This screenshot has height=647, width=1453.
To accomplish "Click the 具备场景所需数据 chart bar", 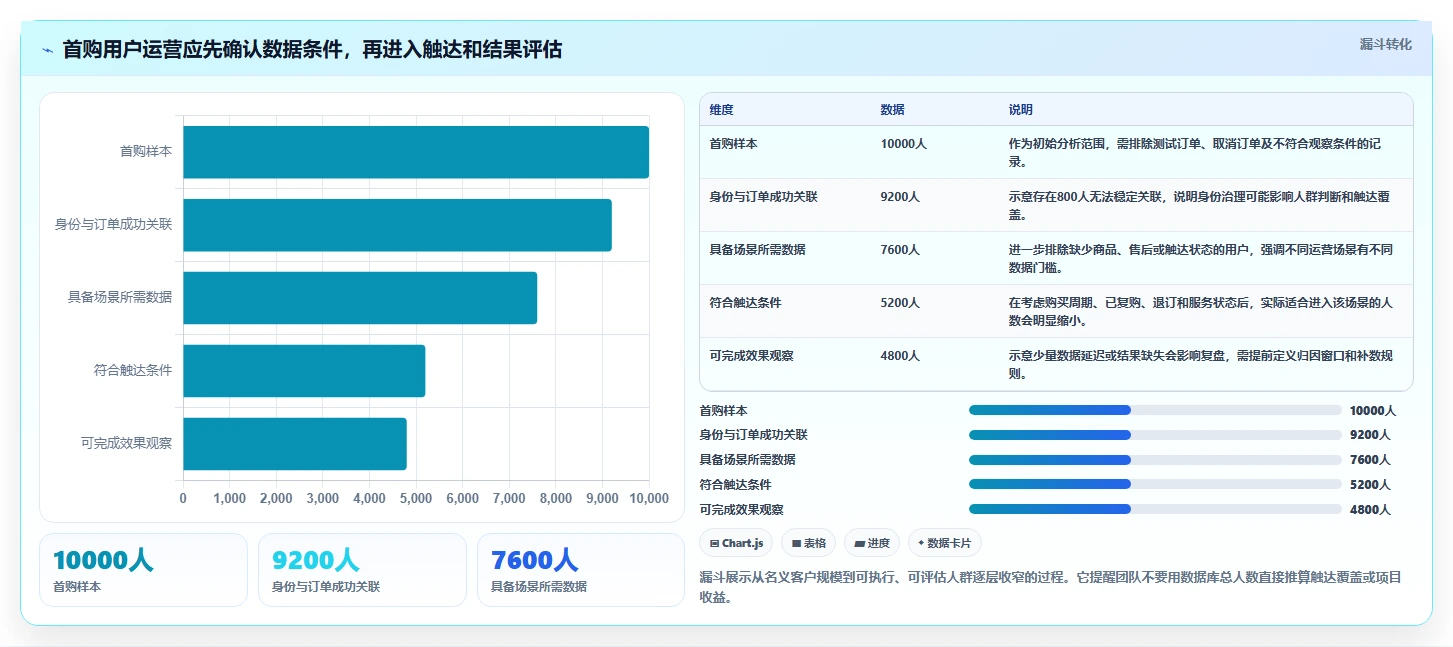I will tap(360, 298).
